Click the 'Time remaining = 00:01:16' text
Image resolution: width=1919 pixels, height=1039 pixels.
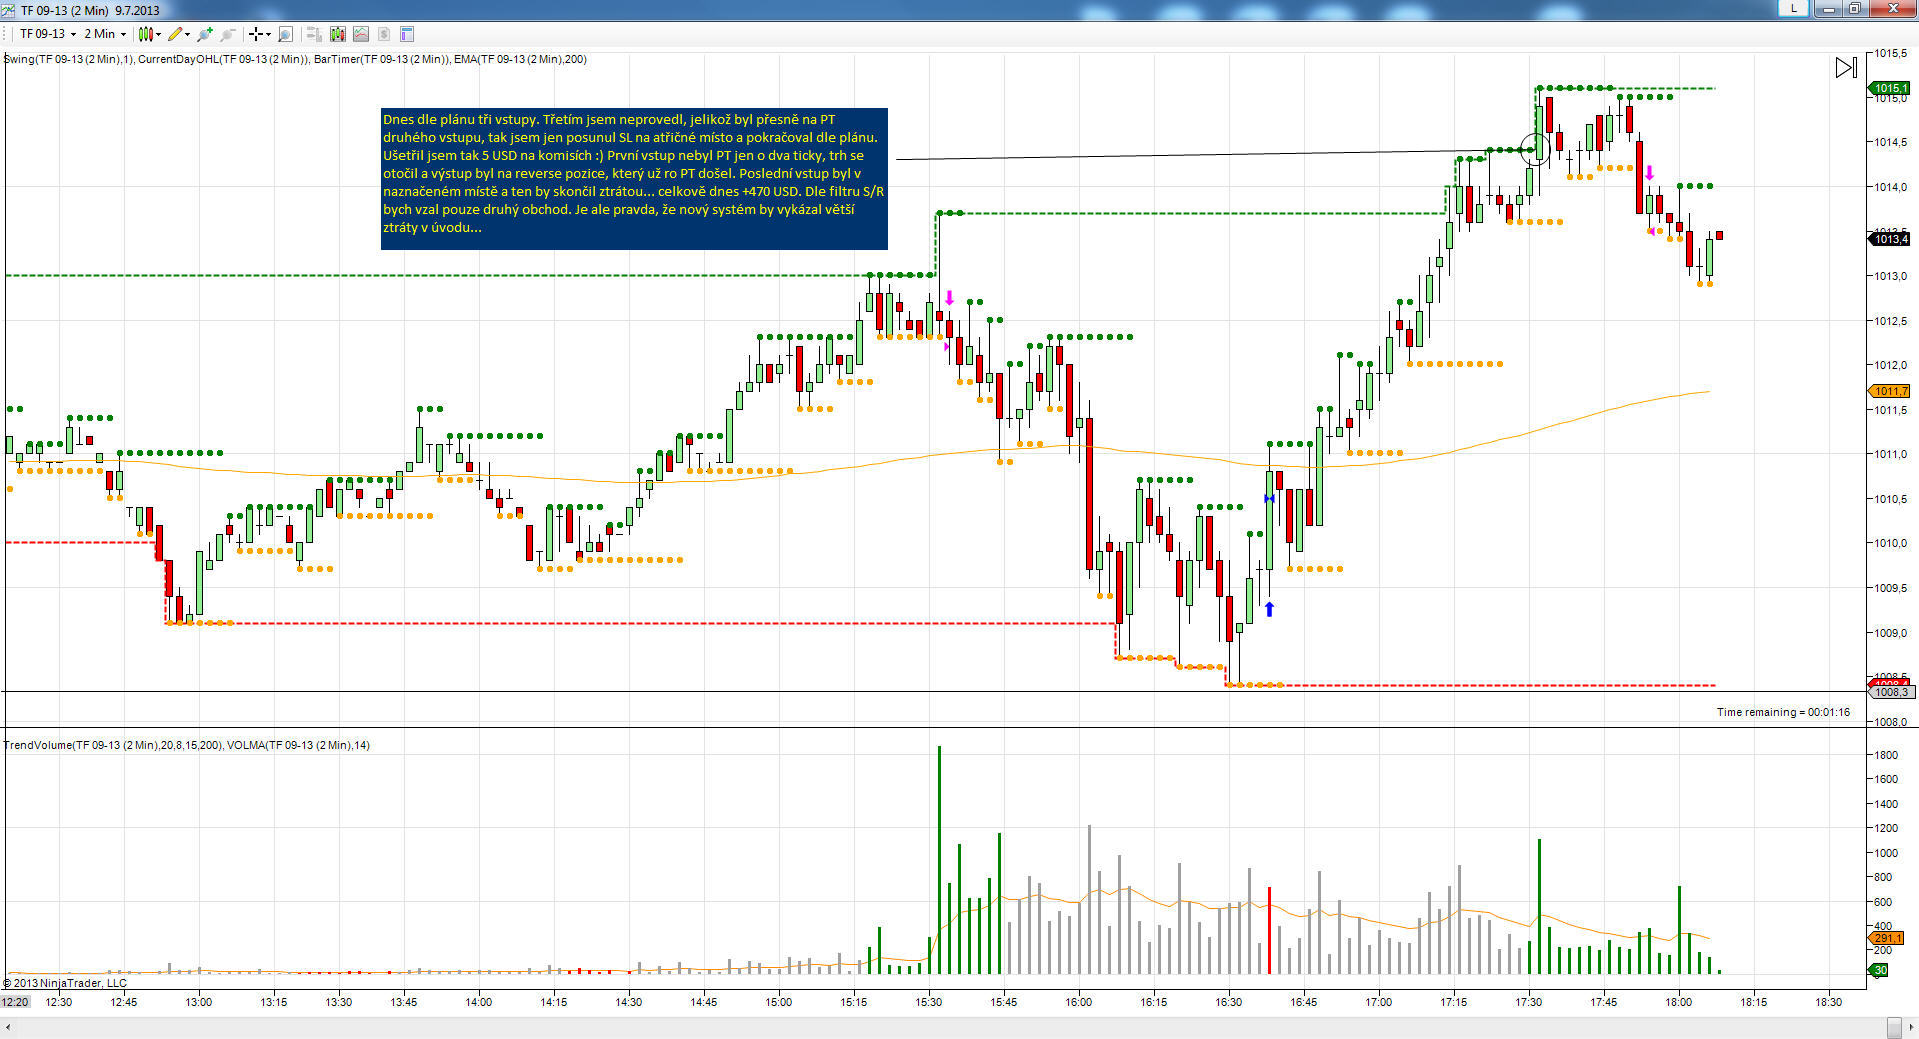pyautogui.click(x=1783, y=712)
